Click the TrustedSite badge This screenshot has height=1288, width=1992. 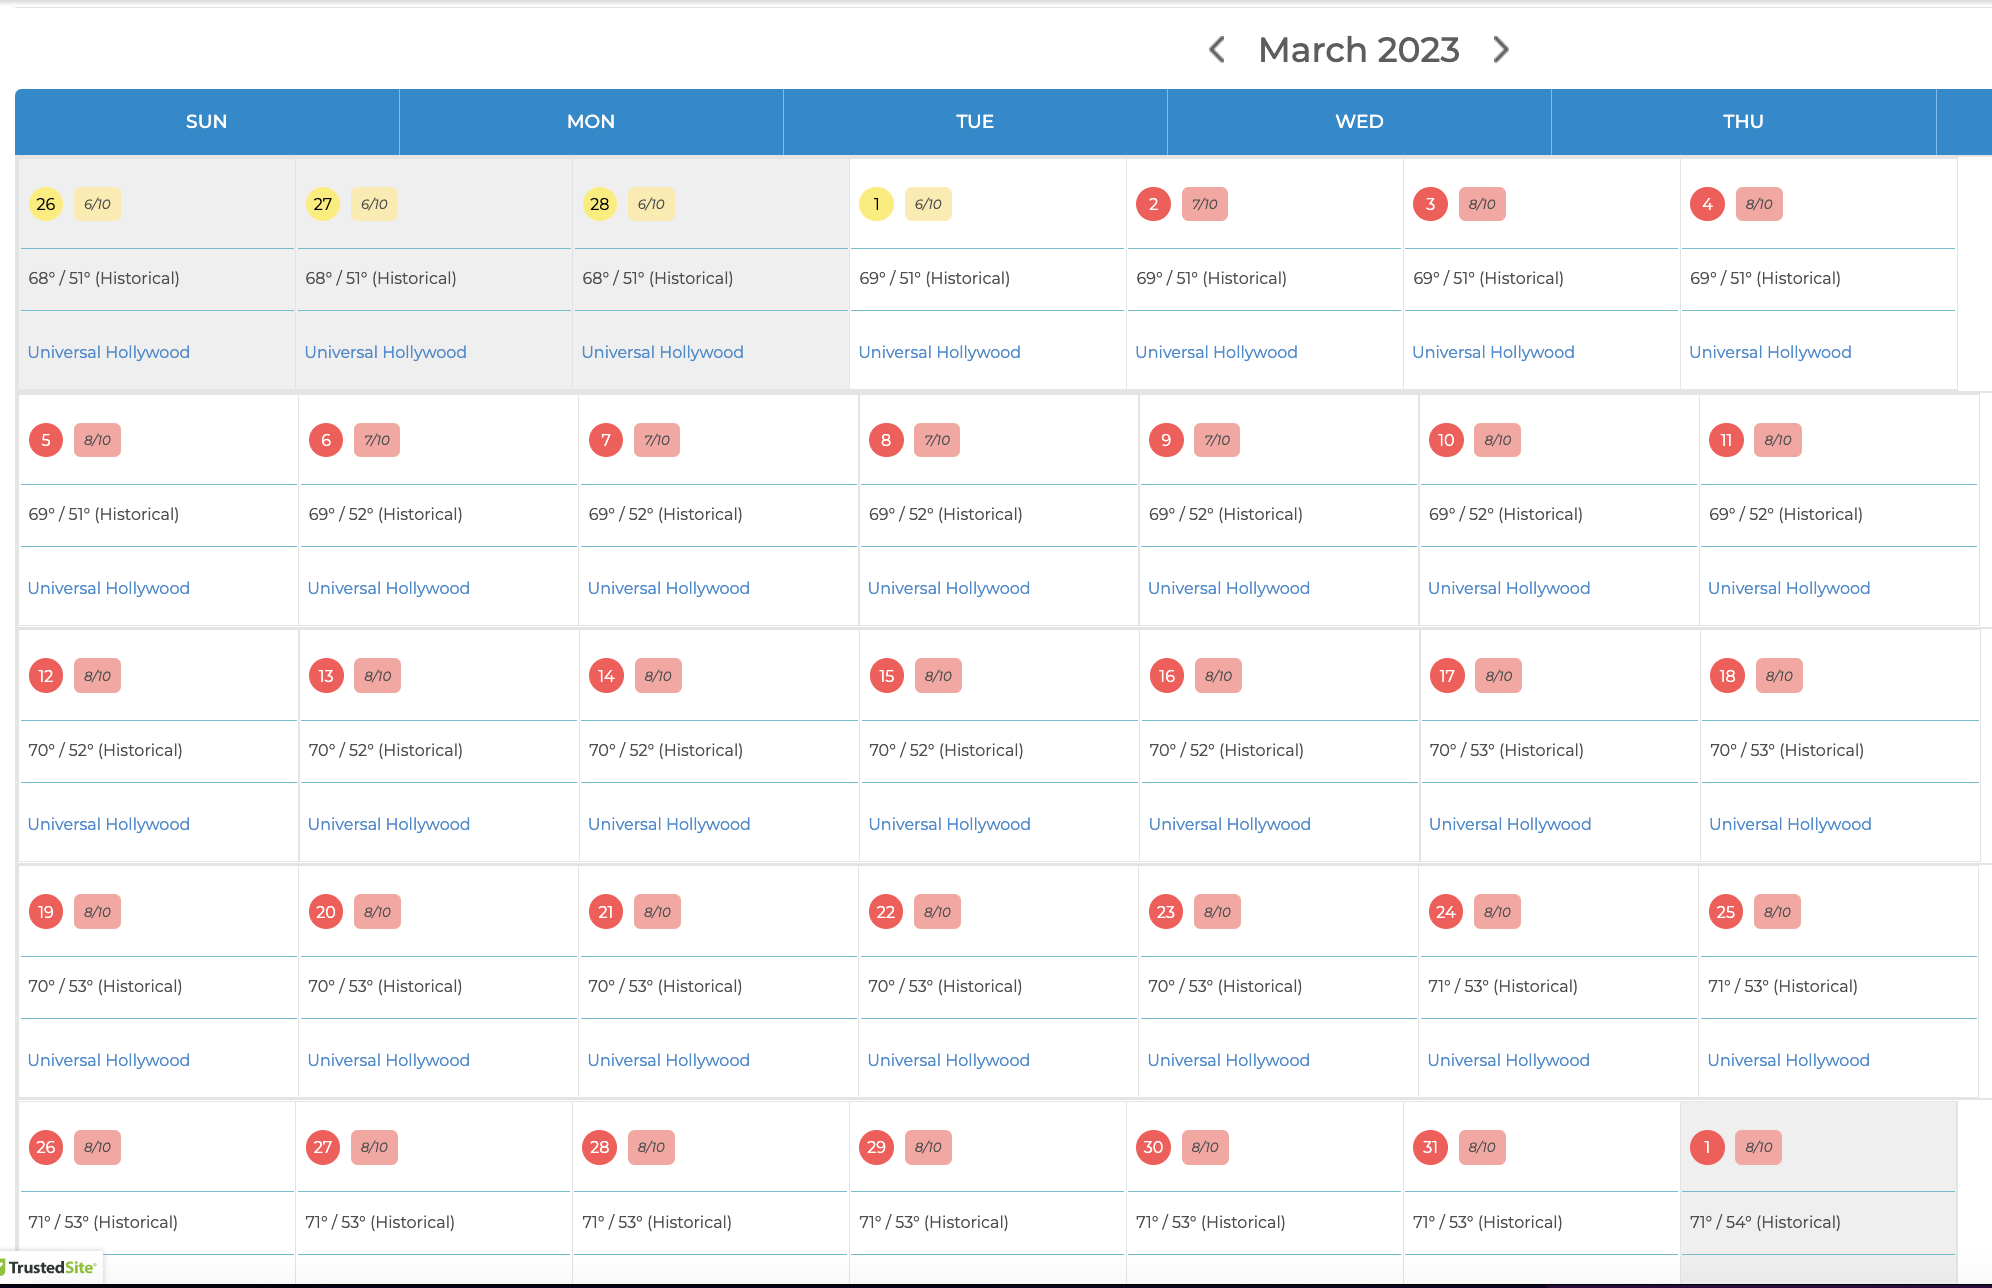[x=50, y=1267]
